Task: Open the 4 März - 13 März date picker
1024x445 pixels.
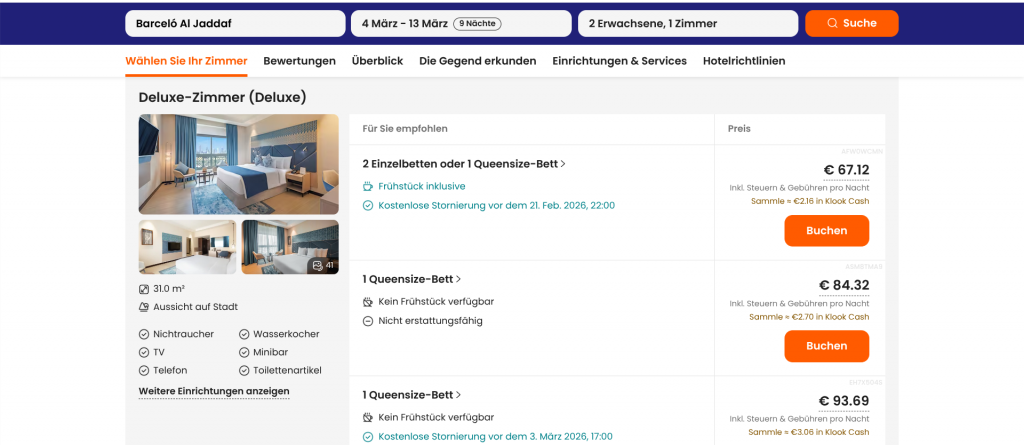Action: pos(460,23)
